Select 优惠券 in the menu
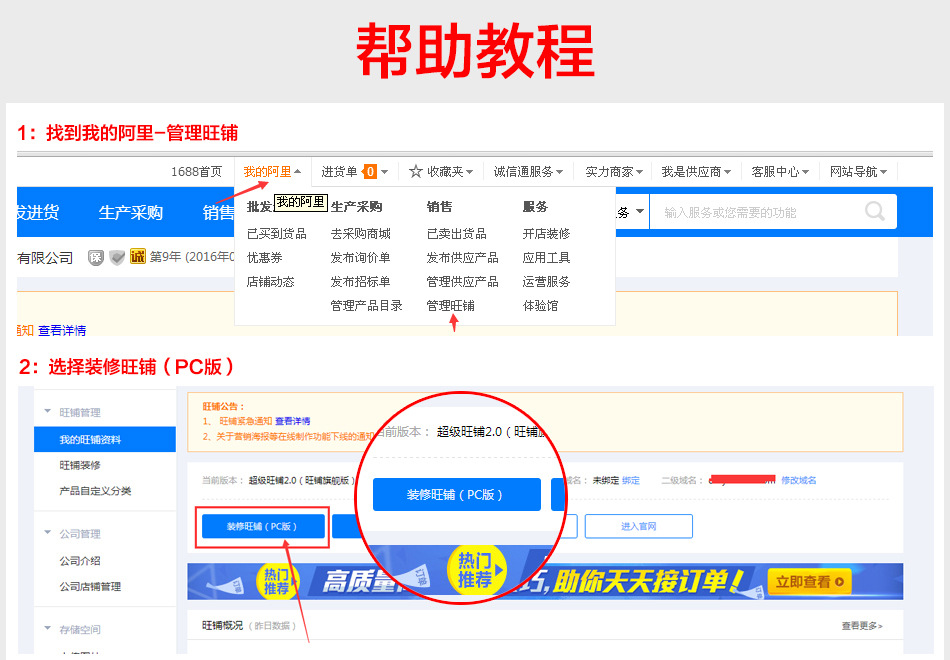Screen dimensions: 950x660 pyautogui.click(x=264, y=258)
